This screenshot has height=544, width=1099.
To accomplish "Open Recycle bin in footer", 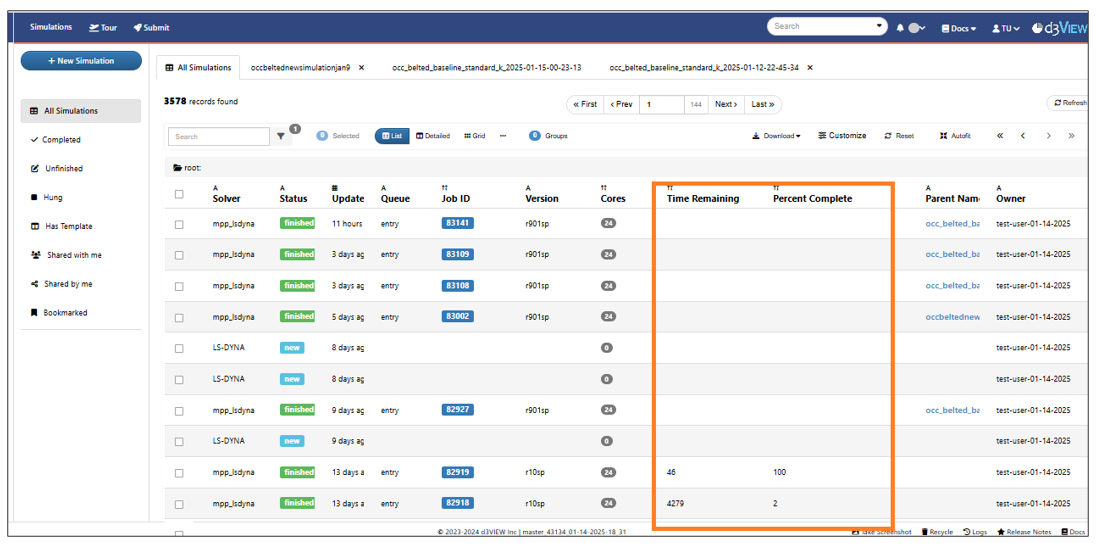I will point(937,532).
